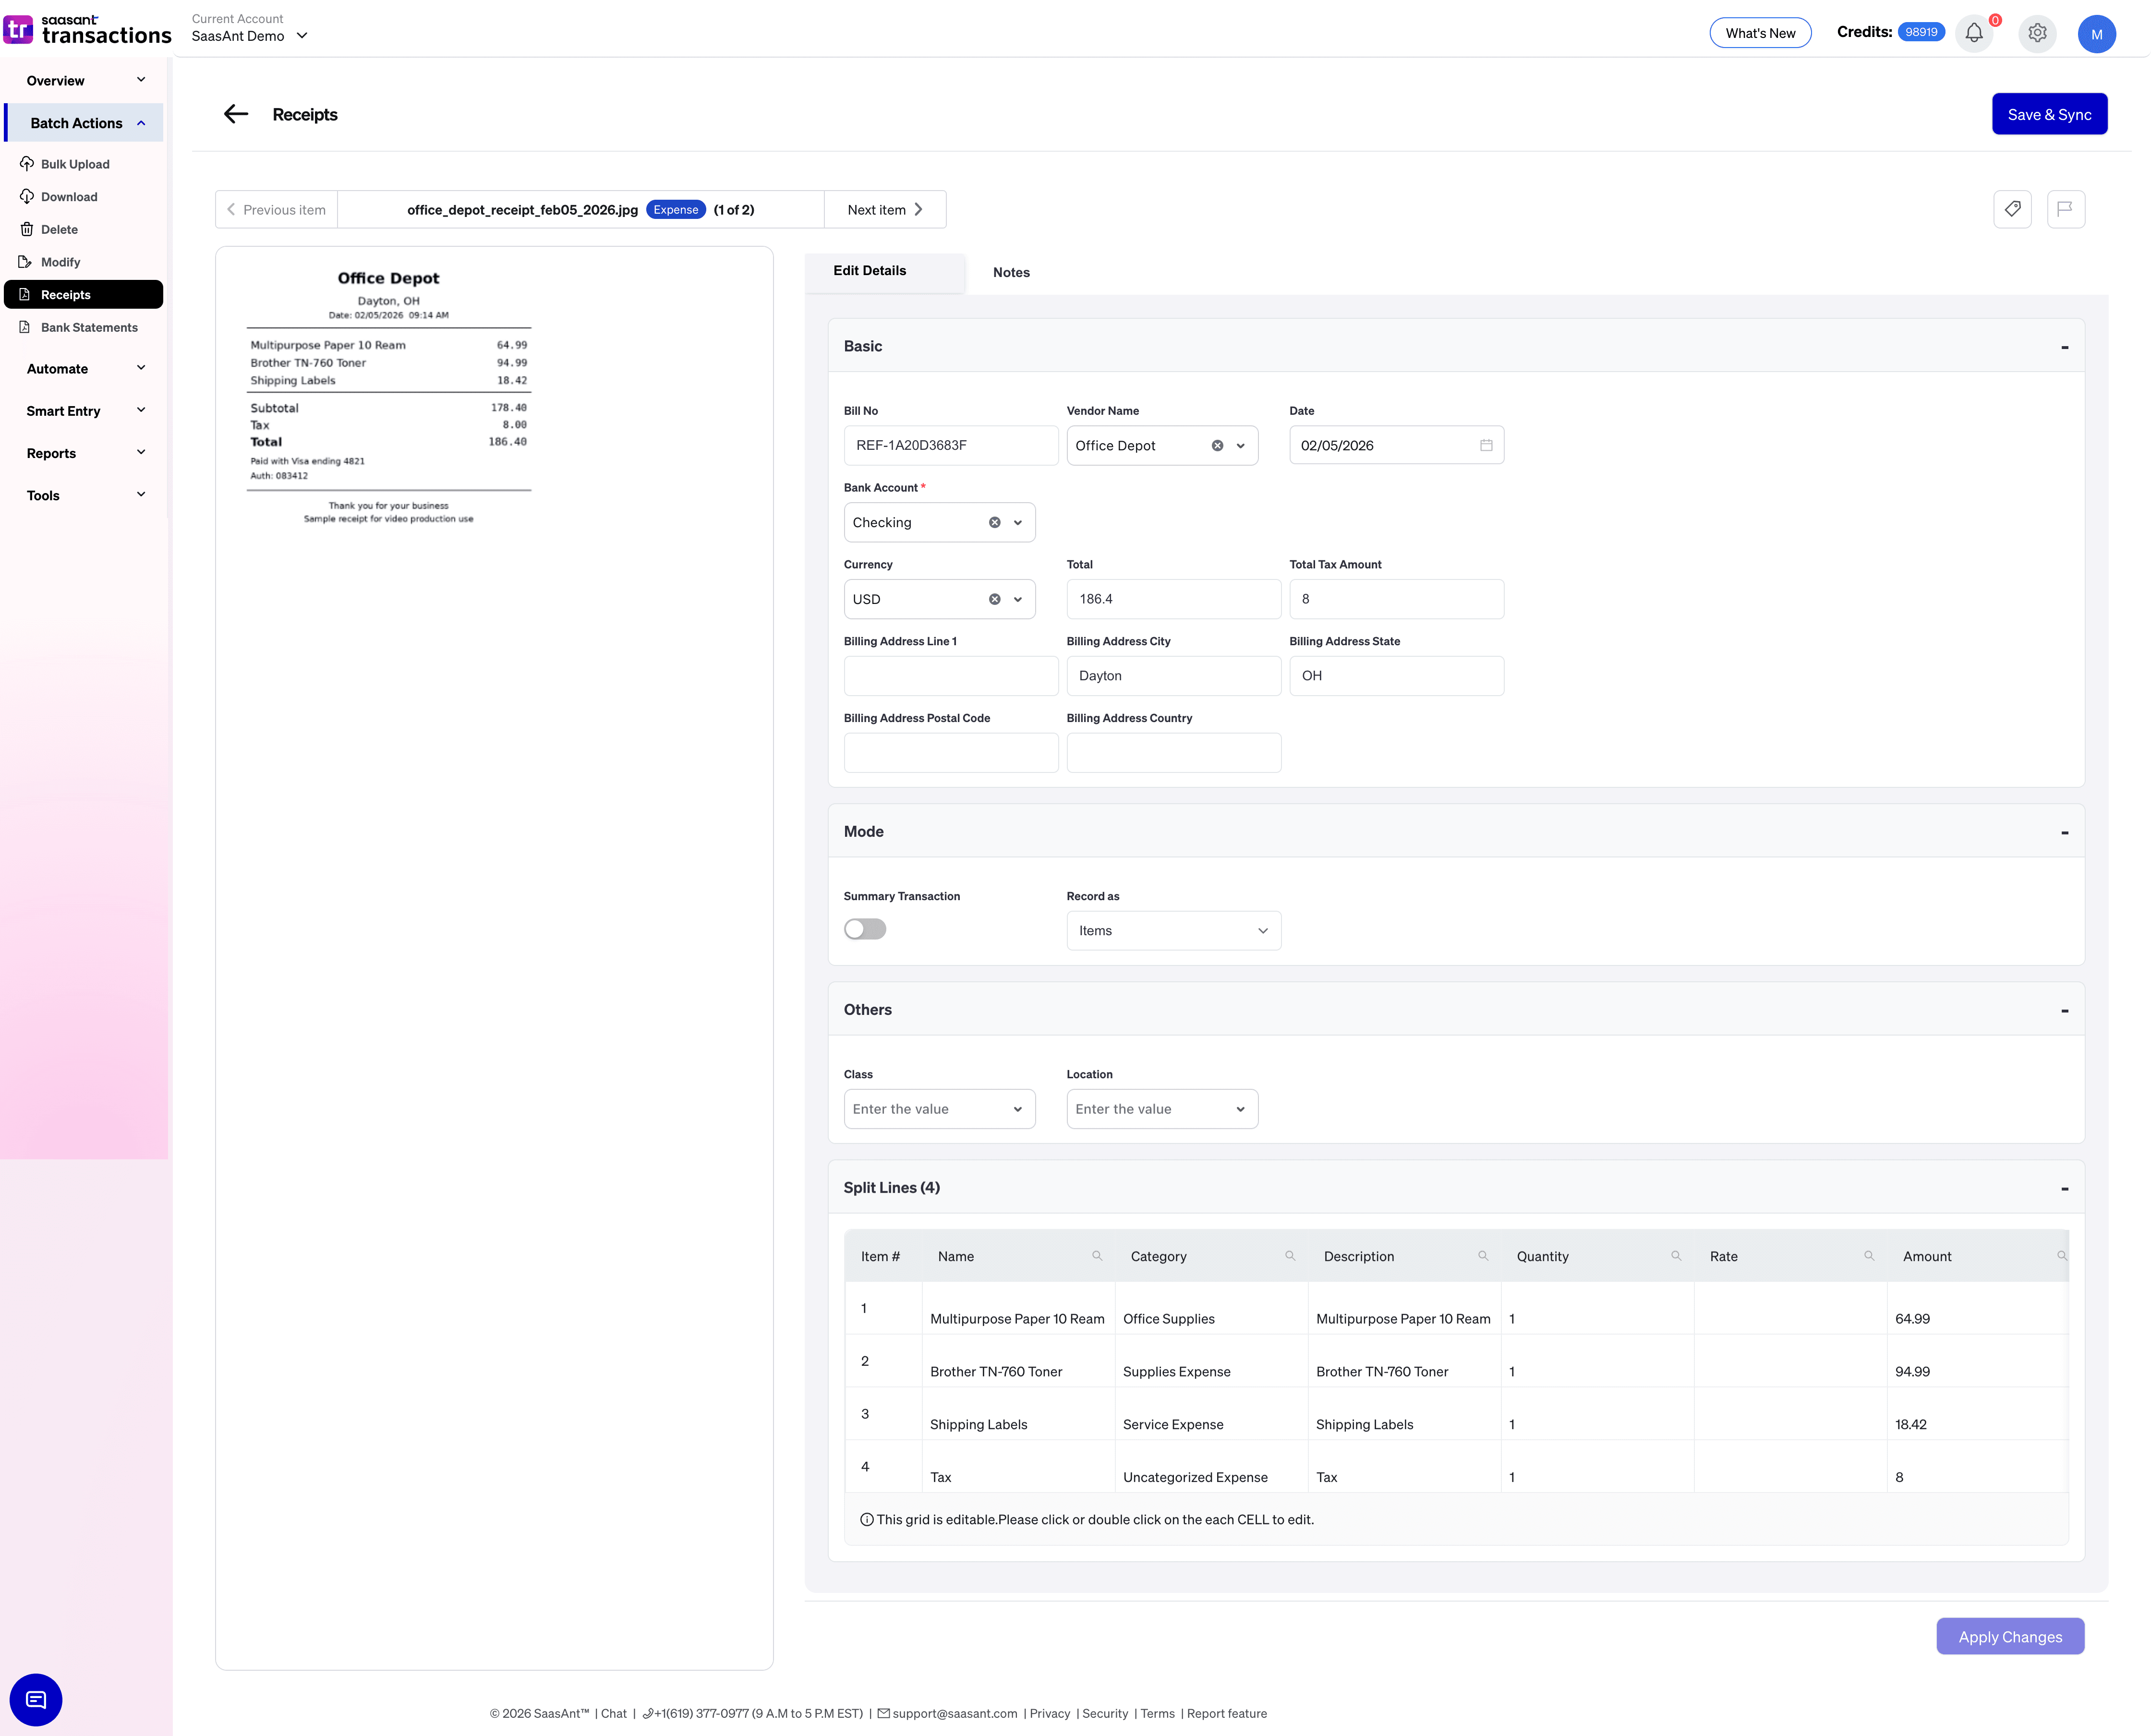
Task: Go back using the left arrow icon
Action: coord(236,114)
